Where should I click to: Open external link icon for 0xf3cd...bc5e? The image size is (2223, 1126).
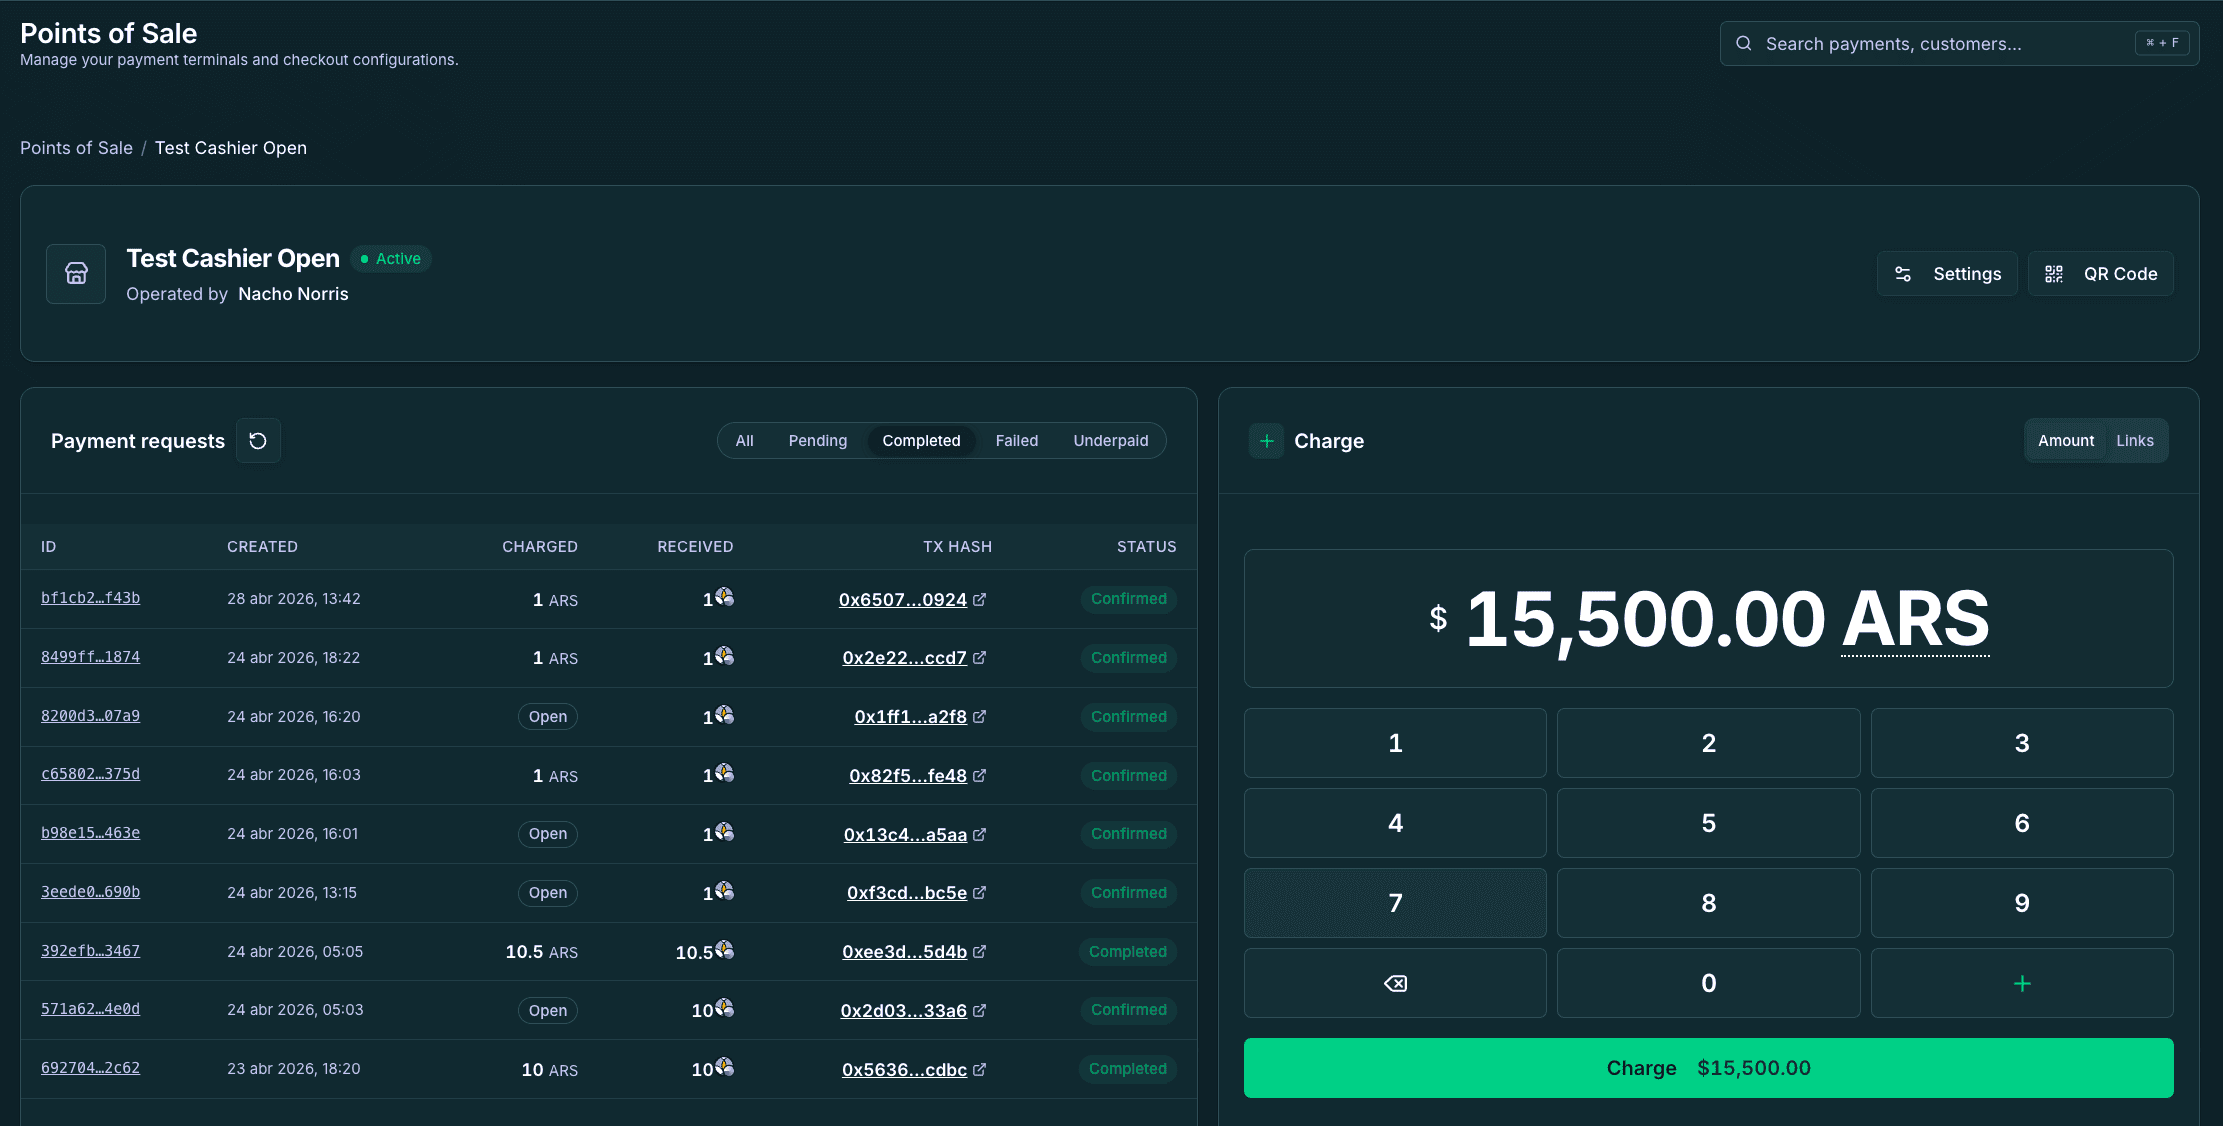[x=980, y=893]
